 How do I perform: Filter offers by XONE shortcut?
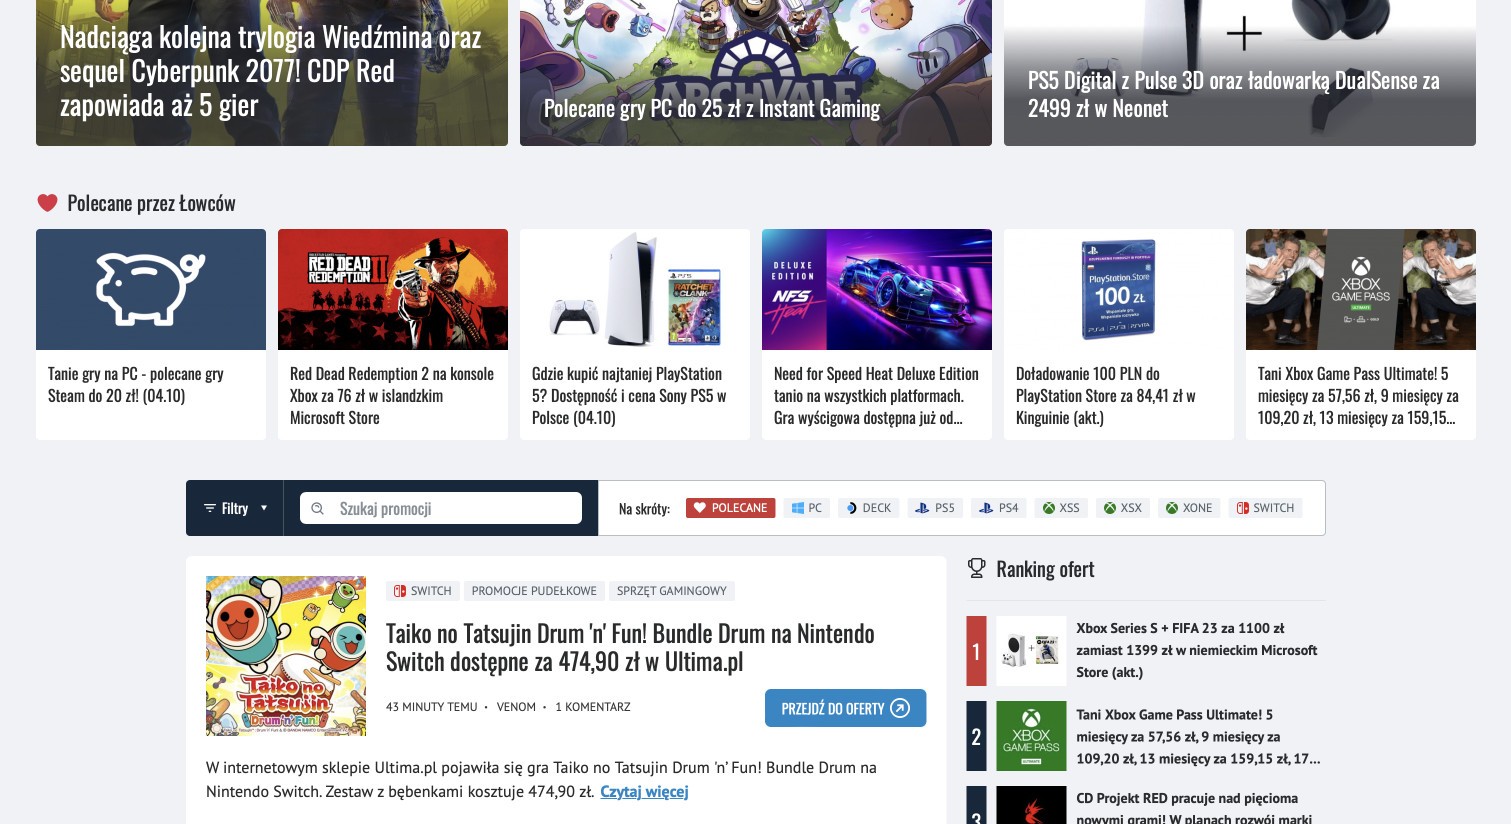(x=1188, y=508)
